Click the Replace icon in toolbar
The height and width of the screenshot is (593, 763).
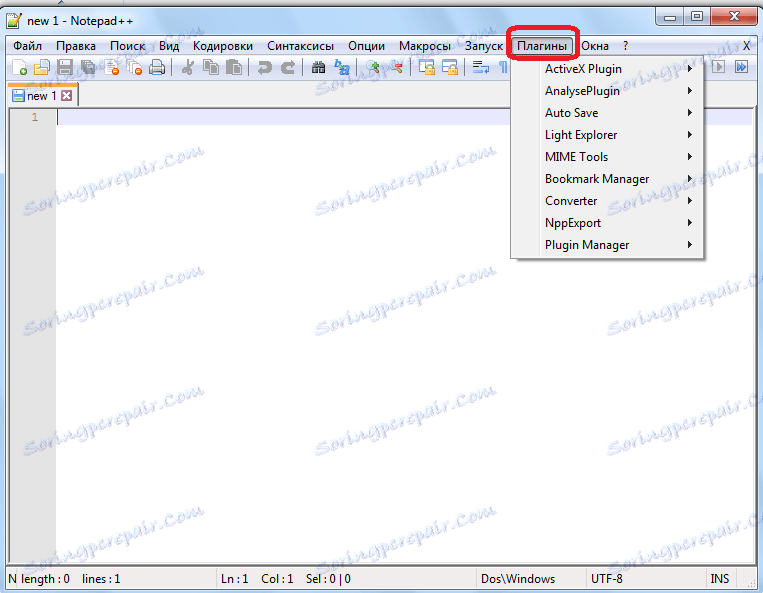[342, 67]
